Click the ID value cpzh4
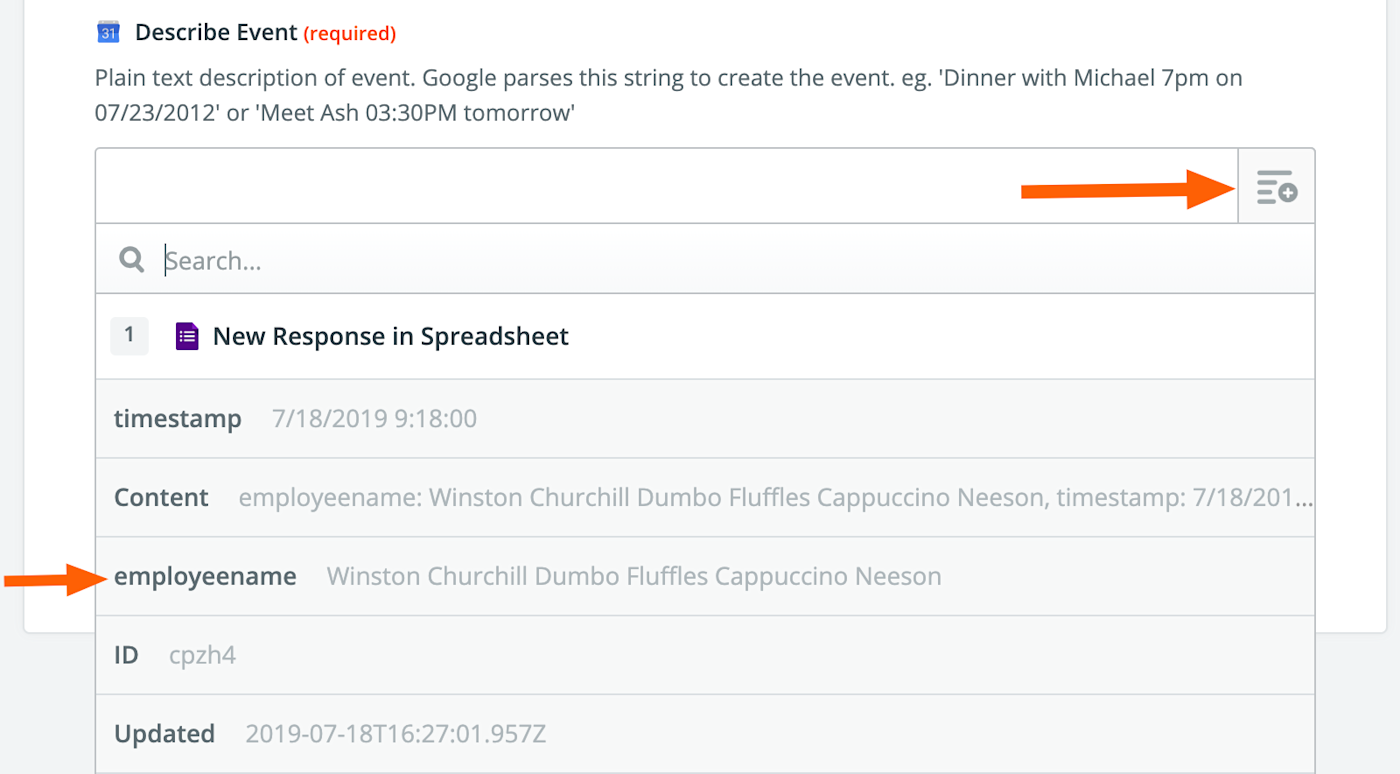 202,655
